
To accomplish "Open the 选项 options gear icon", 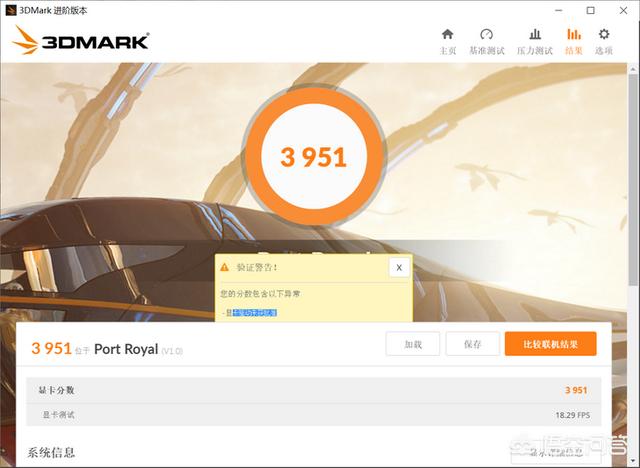I will tap(604, 34).
